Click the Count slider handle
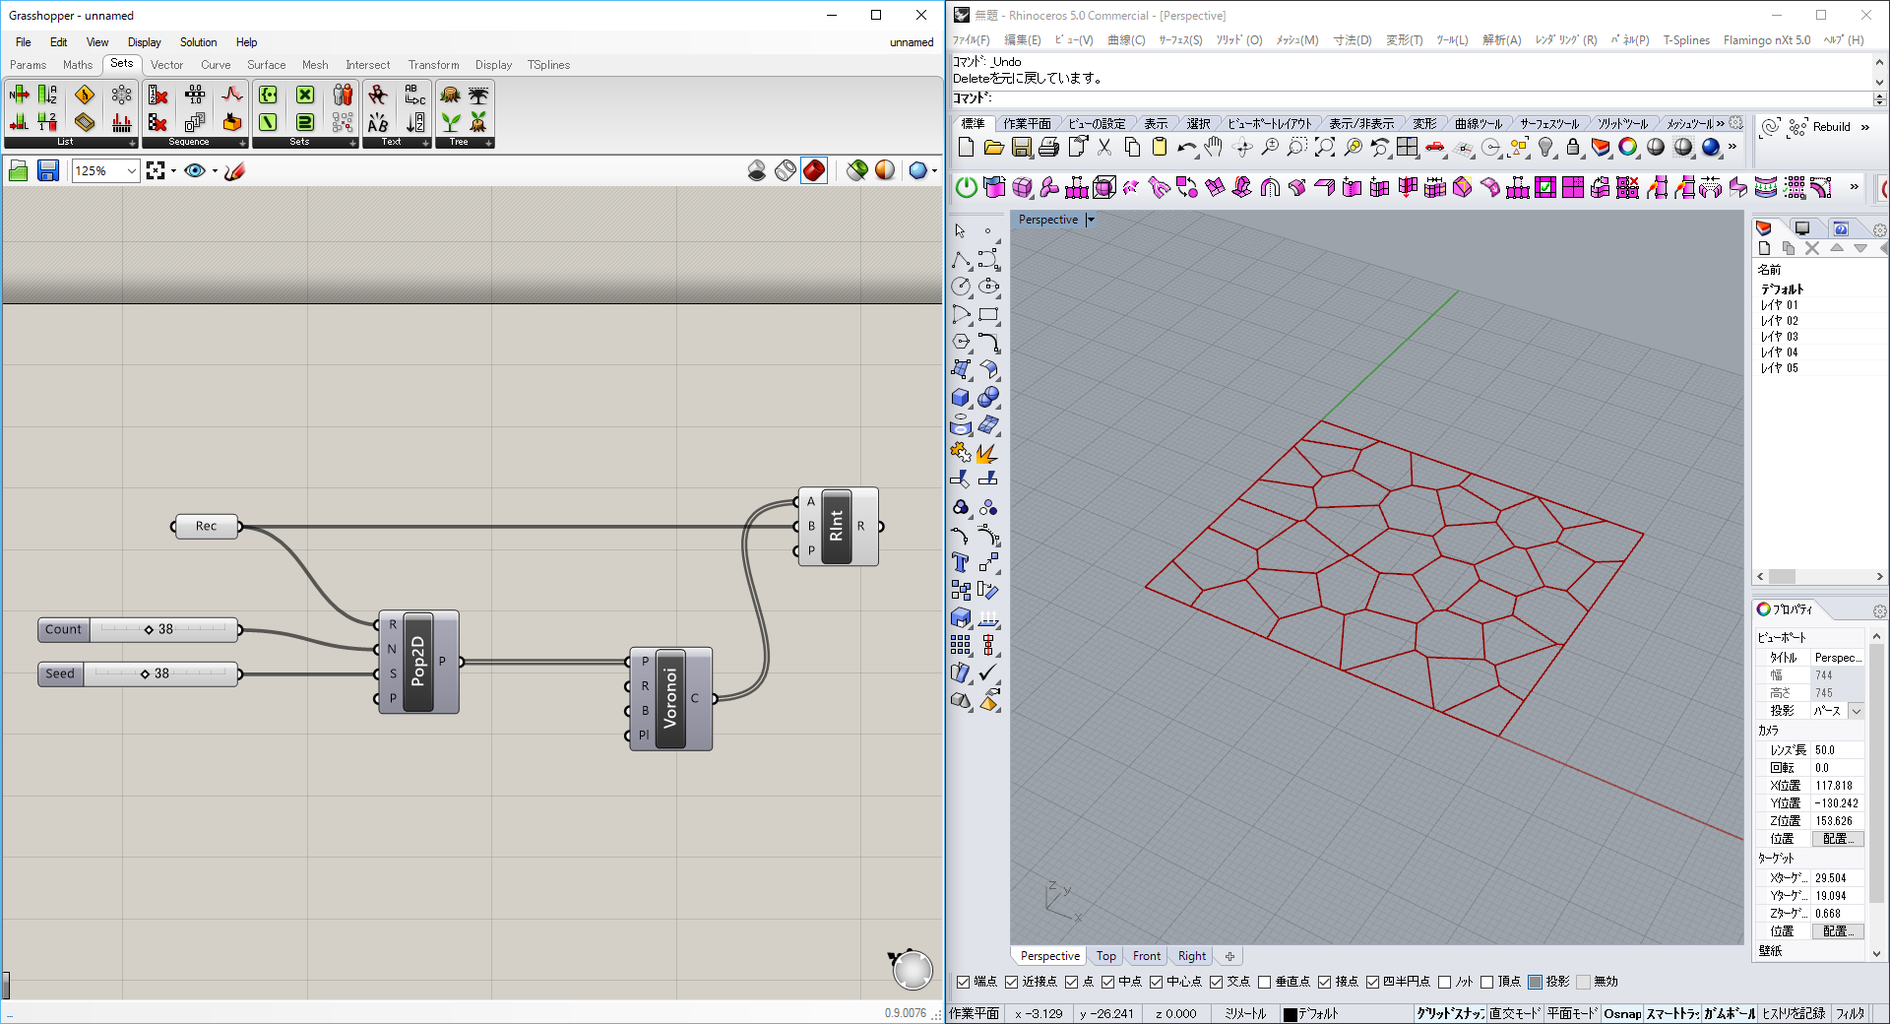Image resolution: width=1890 pixels, height=1024 pixels. pyautogui.click(x=149, y=630)
